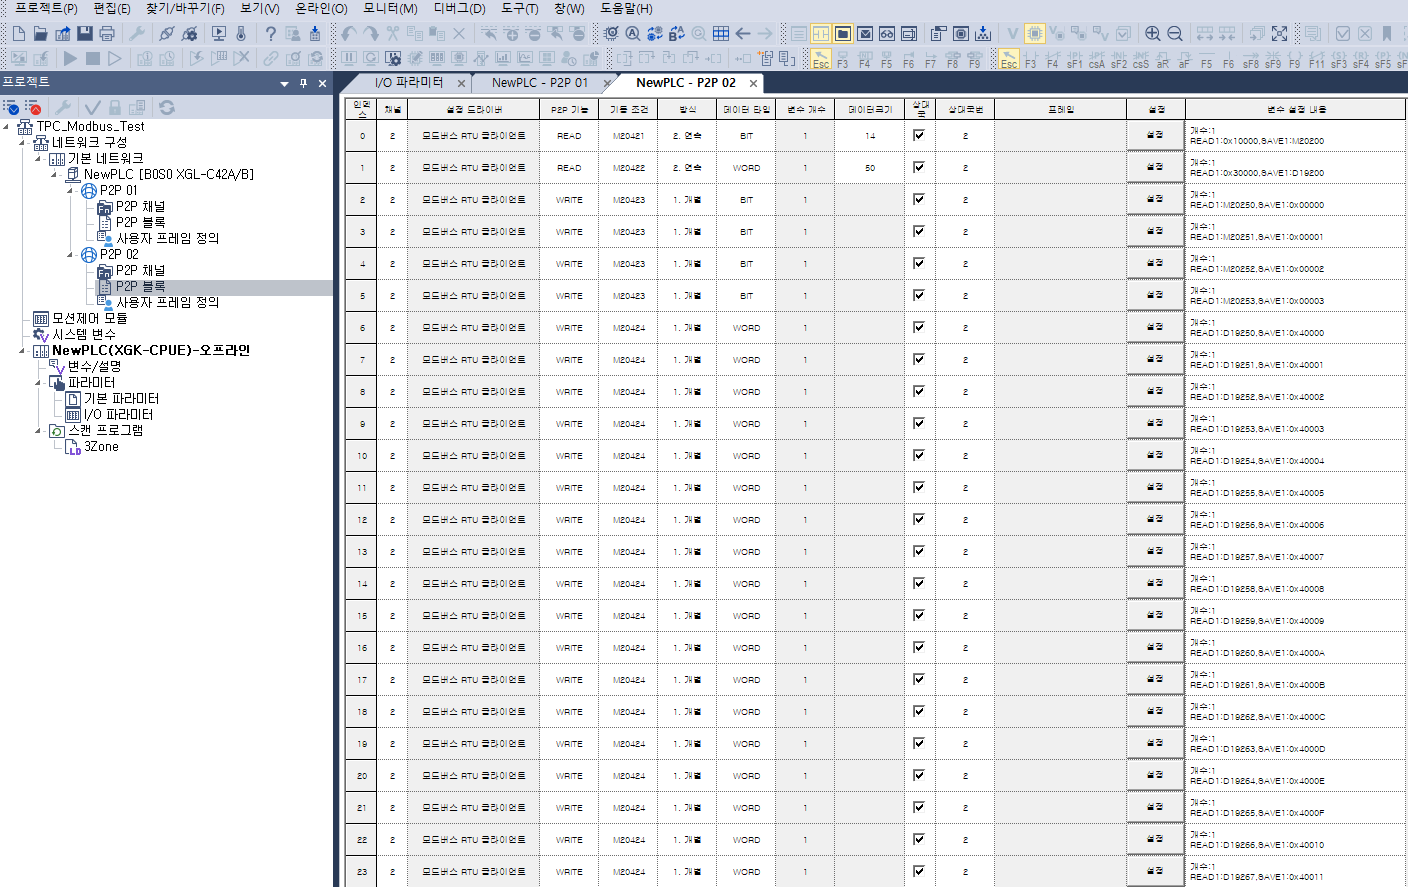Viewport: 1408px width, 887px height.
Task: Select 3Zone scan program in tree
Action: point(101,447)
